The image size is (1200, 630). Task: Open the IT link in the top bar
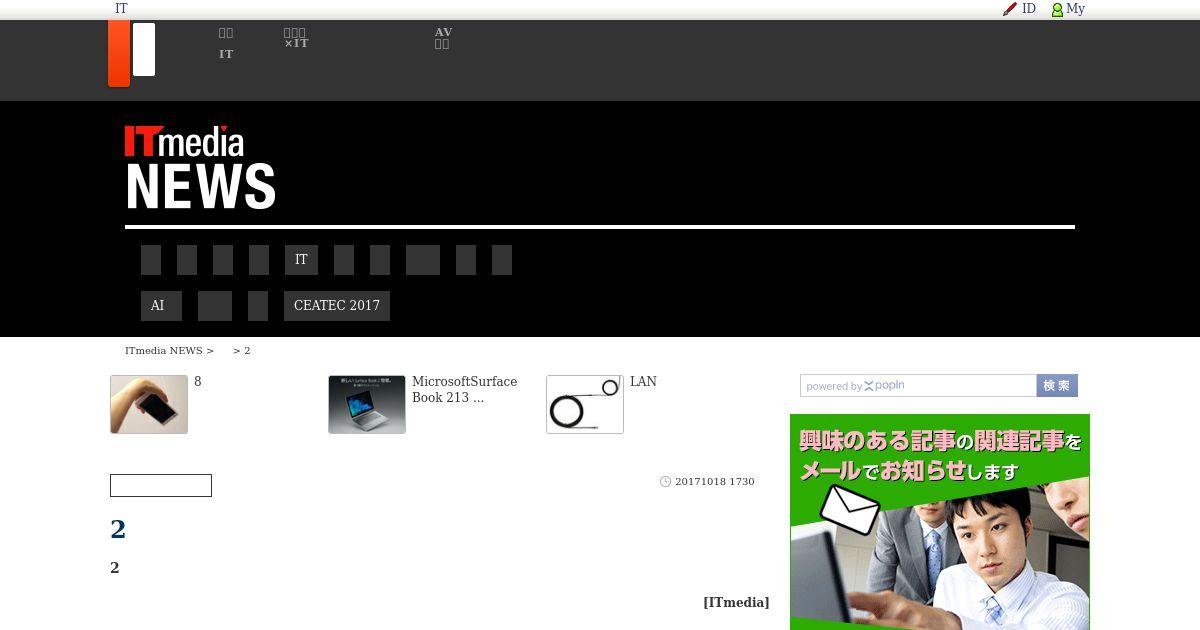[x=121, y=9]
